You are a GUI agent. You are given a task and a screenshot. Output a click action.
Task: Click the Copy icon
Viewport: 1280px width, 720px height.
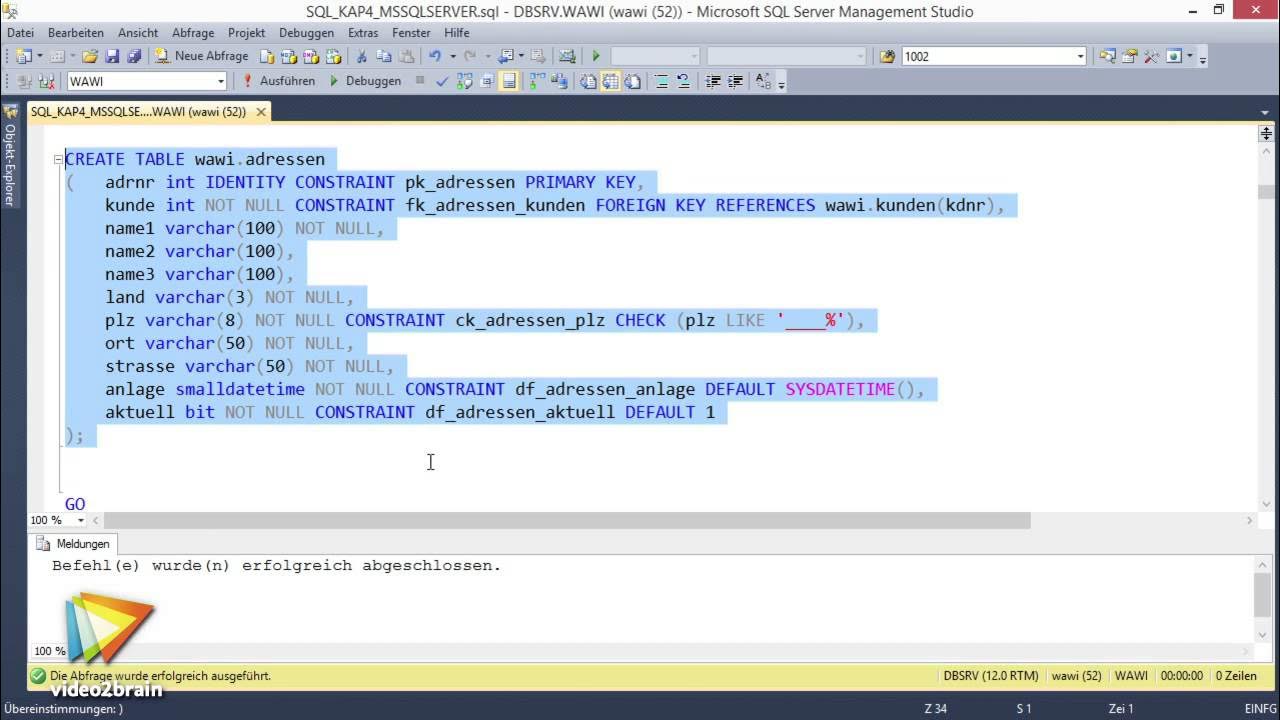pyautogui.click(x=384, y=56)
